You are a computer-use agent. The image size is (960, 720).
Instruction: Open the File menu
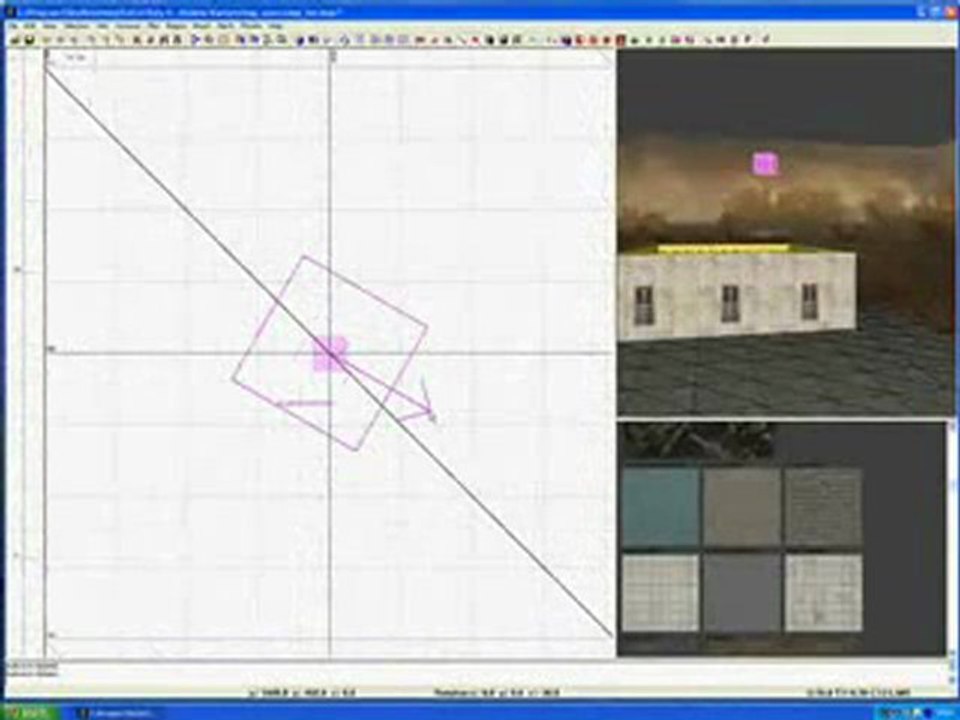click(12, 26)
